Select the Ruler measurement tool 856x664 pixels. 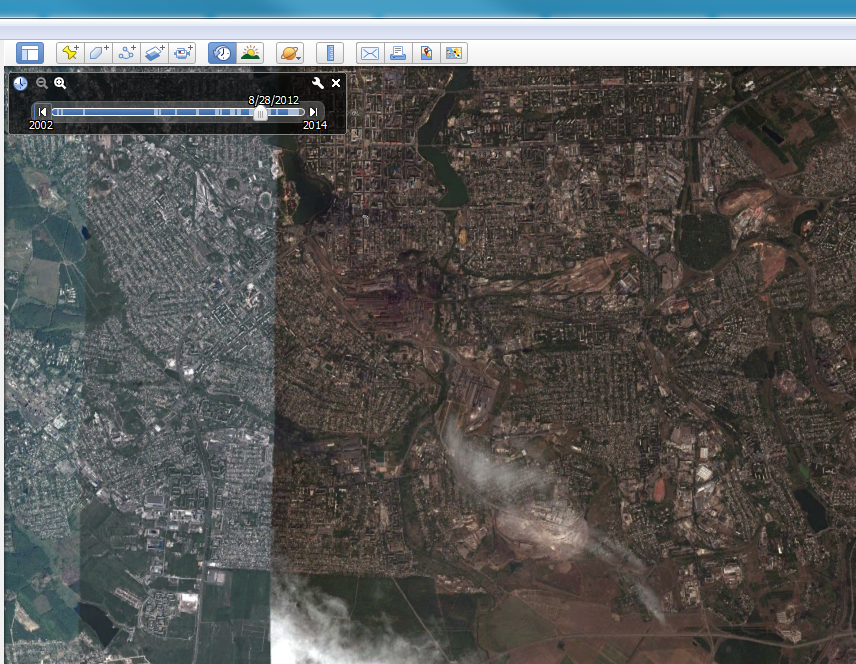point(329,53)
